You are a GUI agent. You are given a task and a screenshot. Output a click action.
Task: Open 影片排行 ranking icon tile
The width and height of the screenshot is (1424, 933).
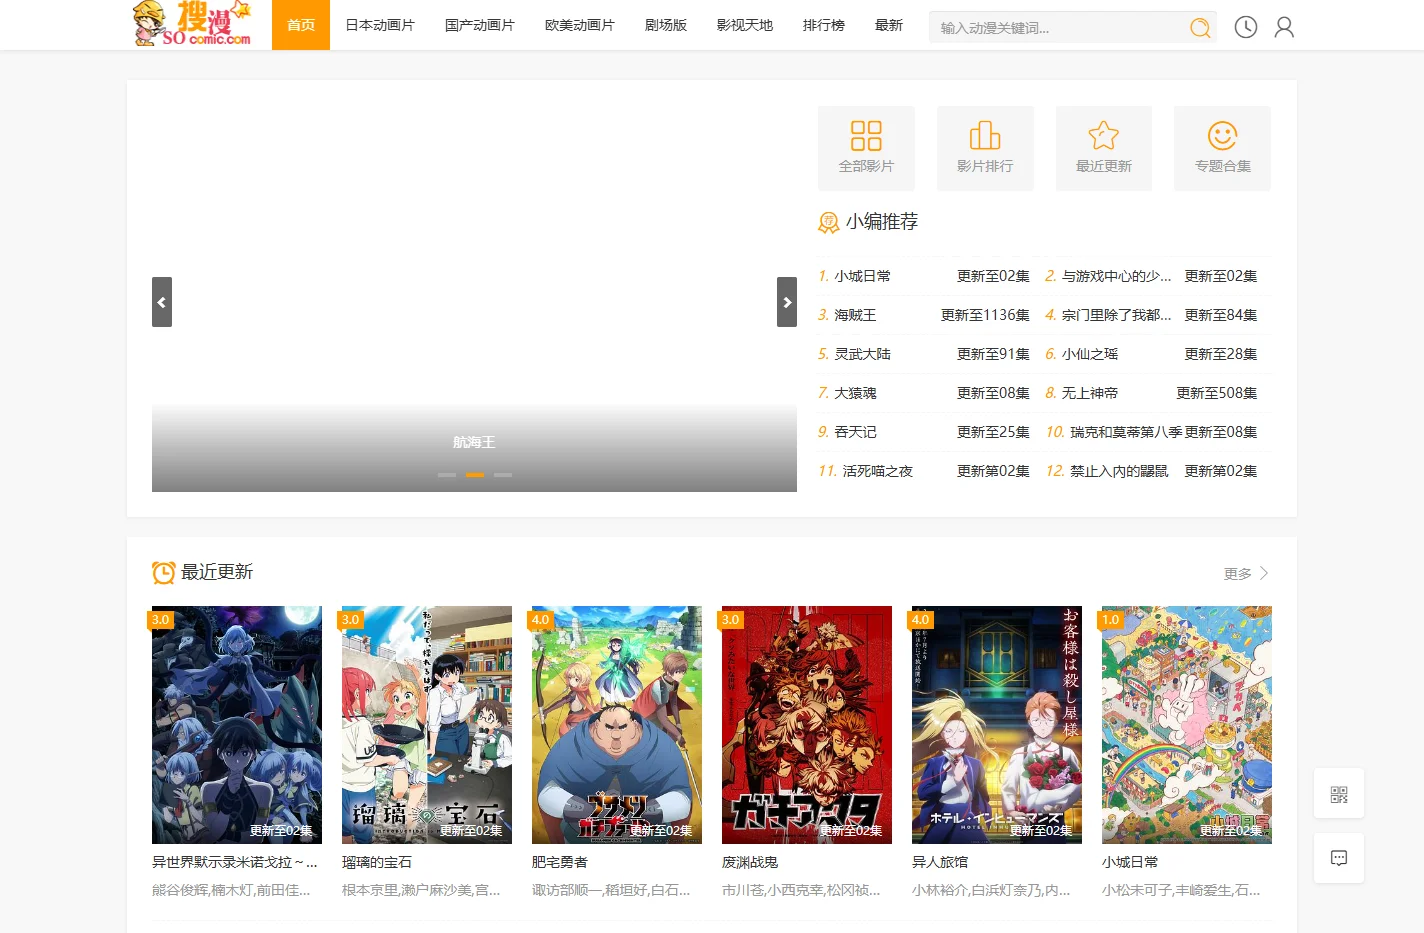(x=985, y=148)
